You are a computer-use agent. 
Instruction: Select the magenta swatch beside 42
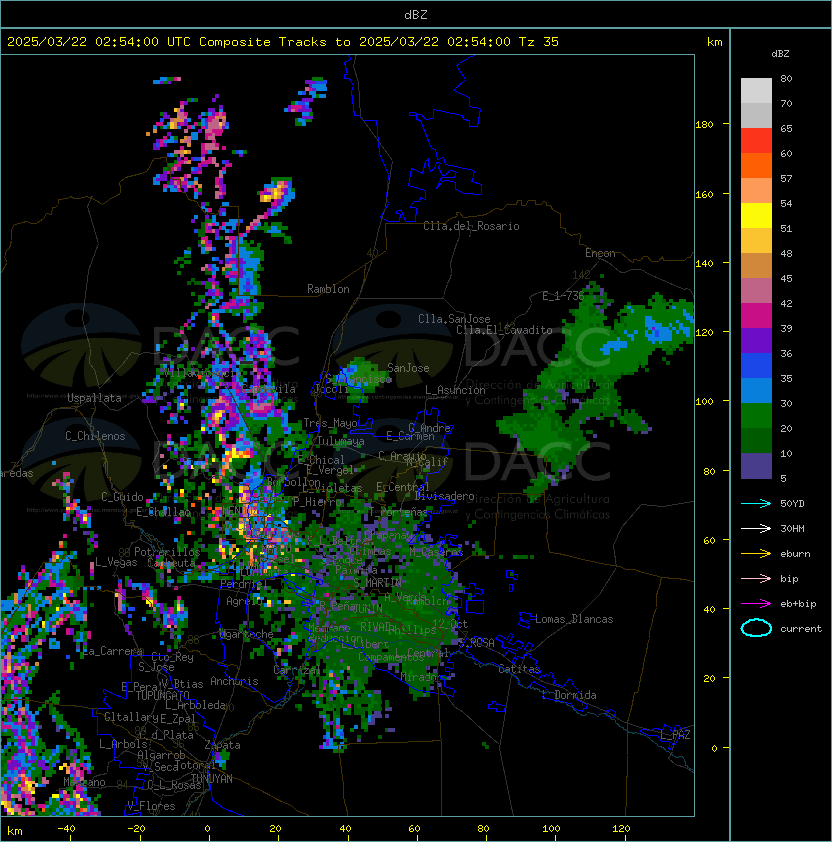coord(756,316)
